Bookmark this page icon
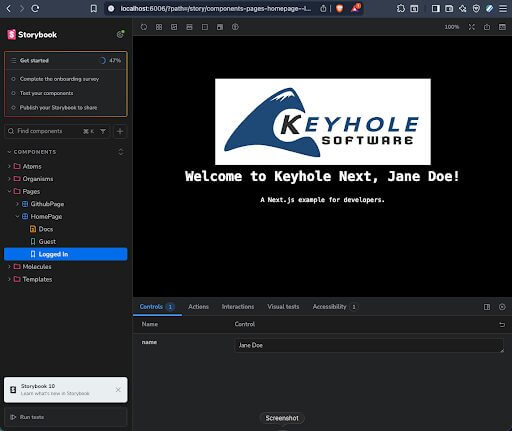Viewport: 512px width, 431px height. click(x=94, y=9)
